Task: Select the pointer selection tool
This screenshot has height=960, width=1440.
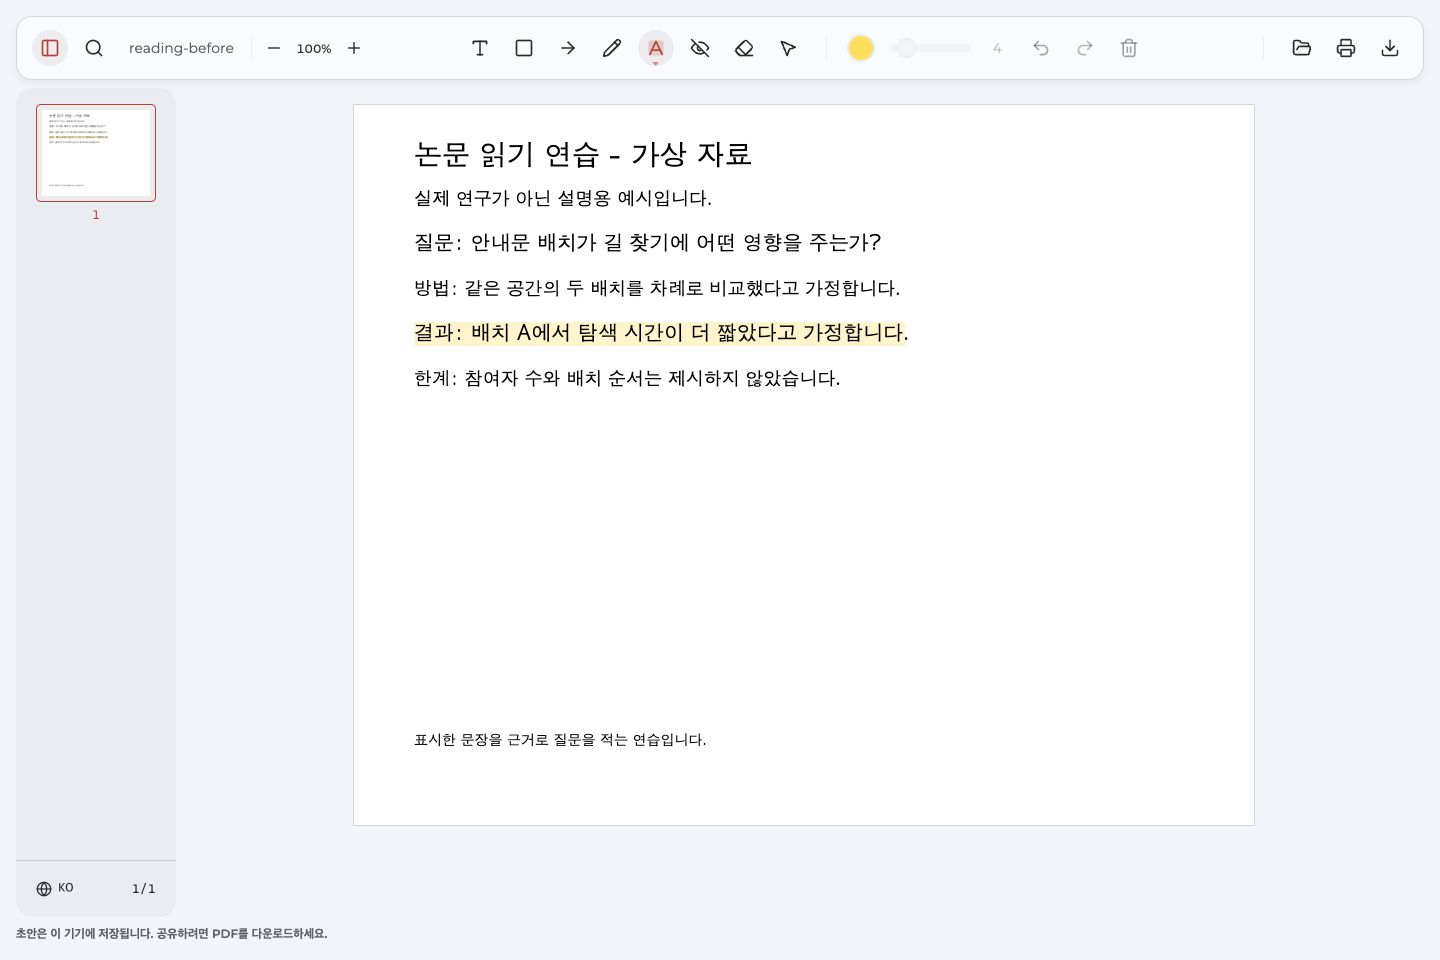Action: [788, 48]
